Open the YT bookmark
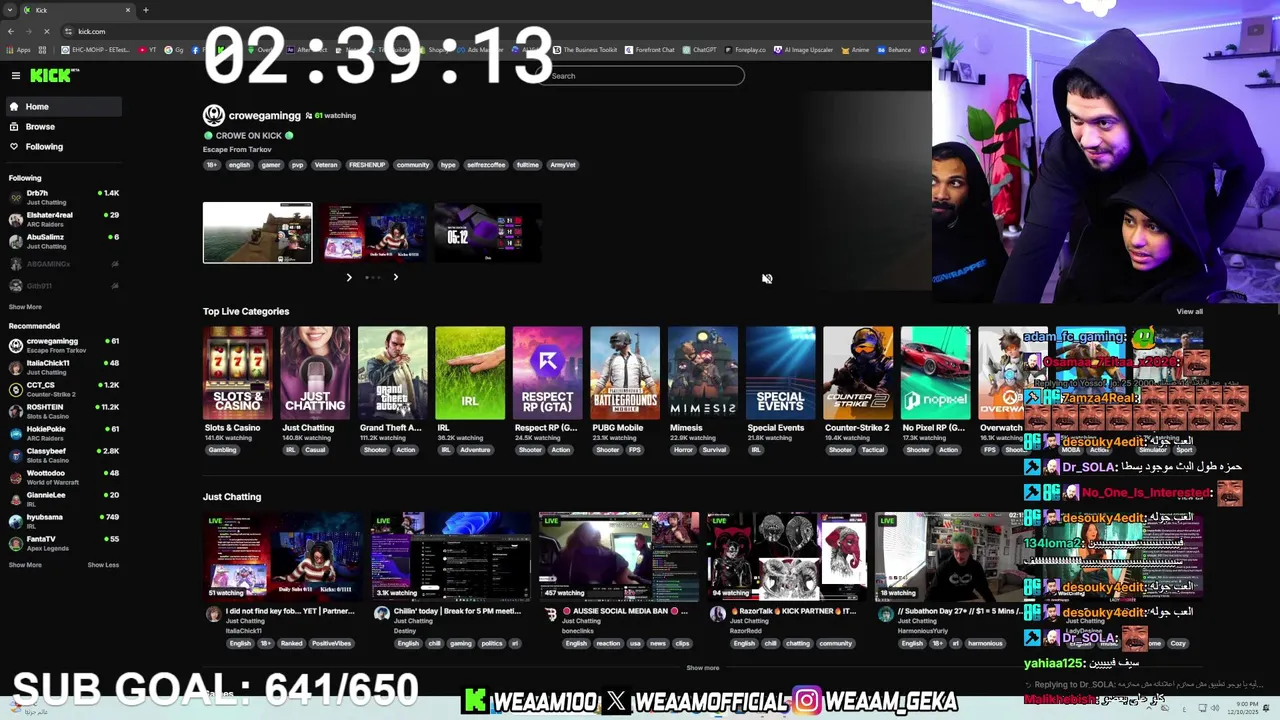This screenshot has height=720, width=1280. pyautogui.click(x=148, y=50)
